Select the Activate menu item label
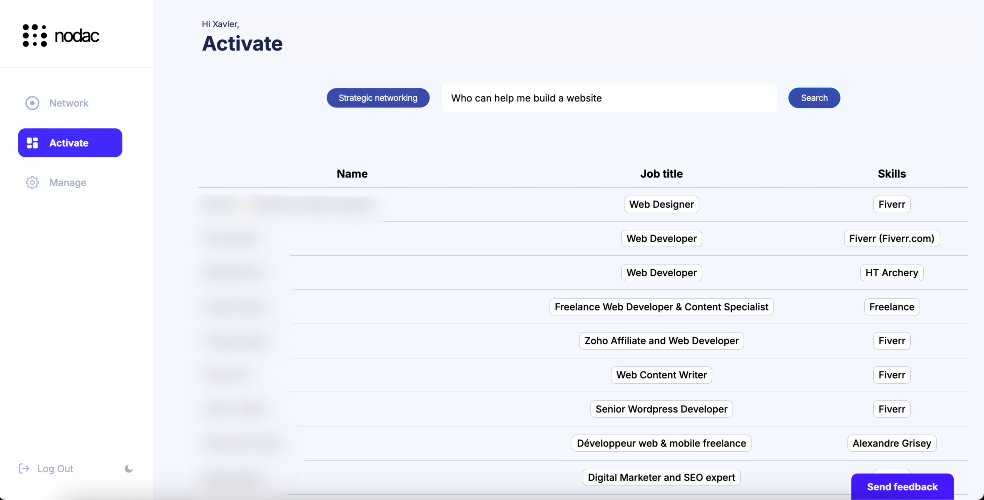 click(69, 143)
